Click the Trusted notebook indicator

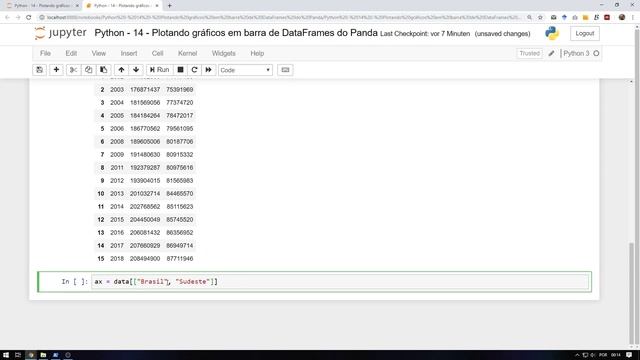tap(529, 53)
